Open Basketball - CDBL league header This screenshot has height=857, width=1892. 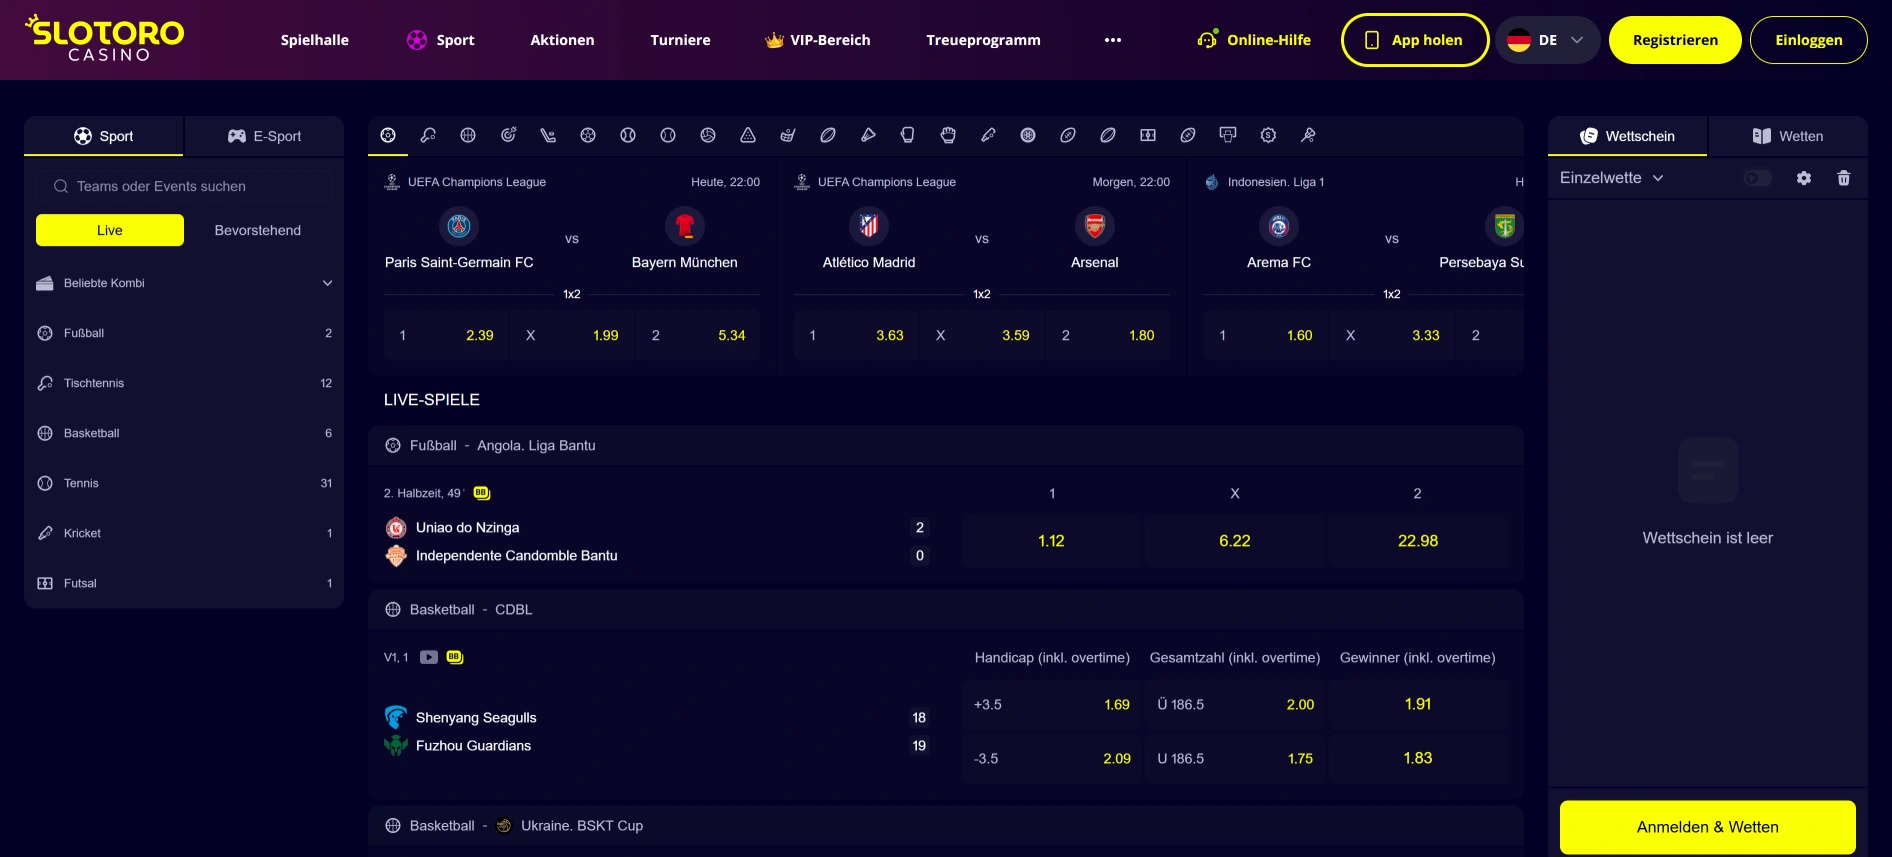(945, 610)
